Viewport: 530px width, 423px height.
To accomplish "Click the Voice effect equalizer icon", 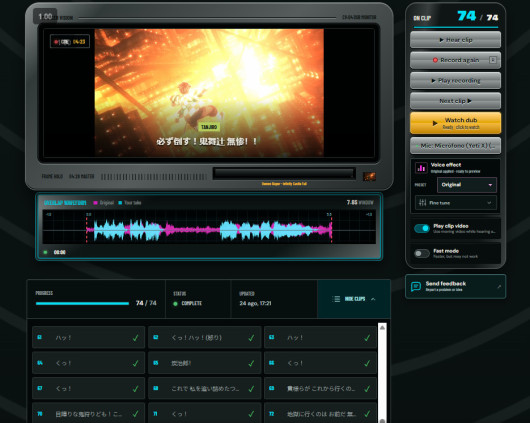I will point(421,167).
